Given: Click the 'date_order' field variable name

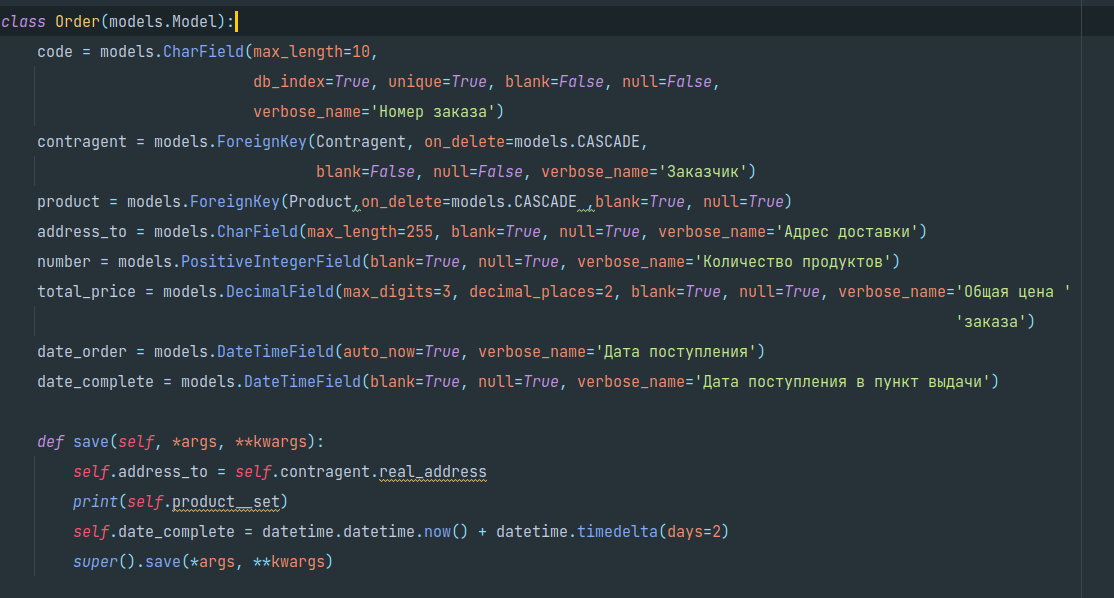Looking at the screenshot, I should [82, 352].
